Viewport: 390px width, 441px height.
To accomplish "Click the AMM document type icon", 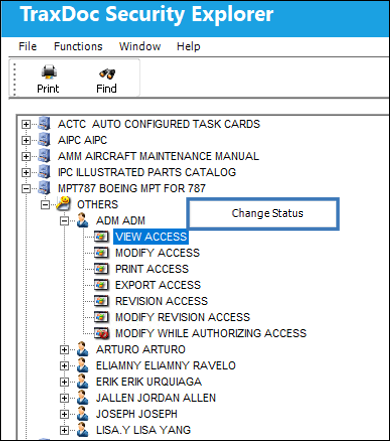I will point(44,155).
